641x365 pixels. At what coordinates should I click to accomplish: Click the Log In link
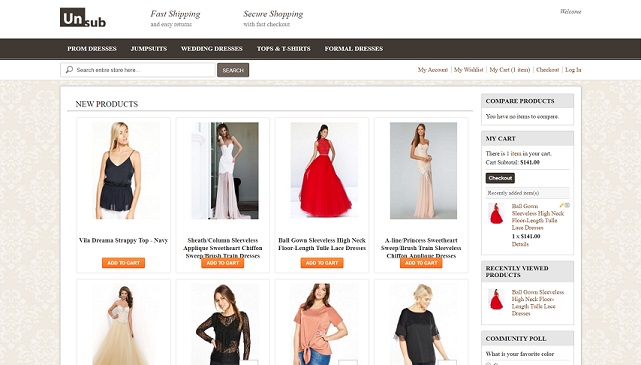[x=573, y=70]
